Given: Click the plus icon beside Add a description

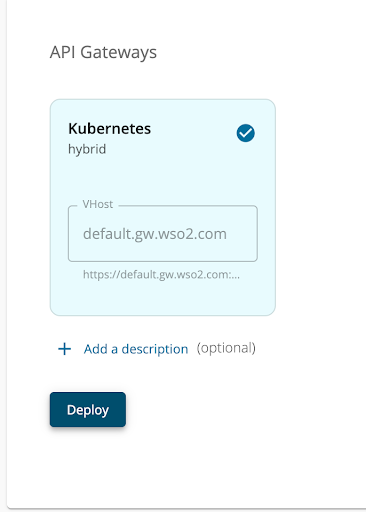Looking at the screenshot, I should click(x=64, y=349).
